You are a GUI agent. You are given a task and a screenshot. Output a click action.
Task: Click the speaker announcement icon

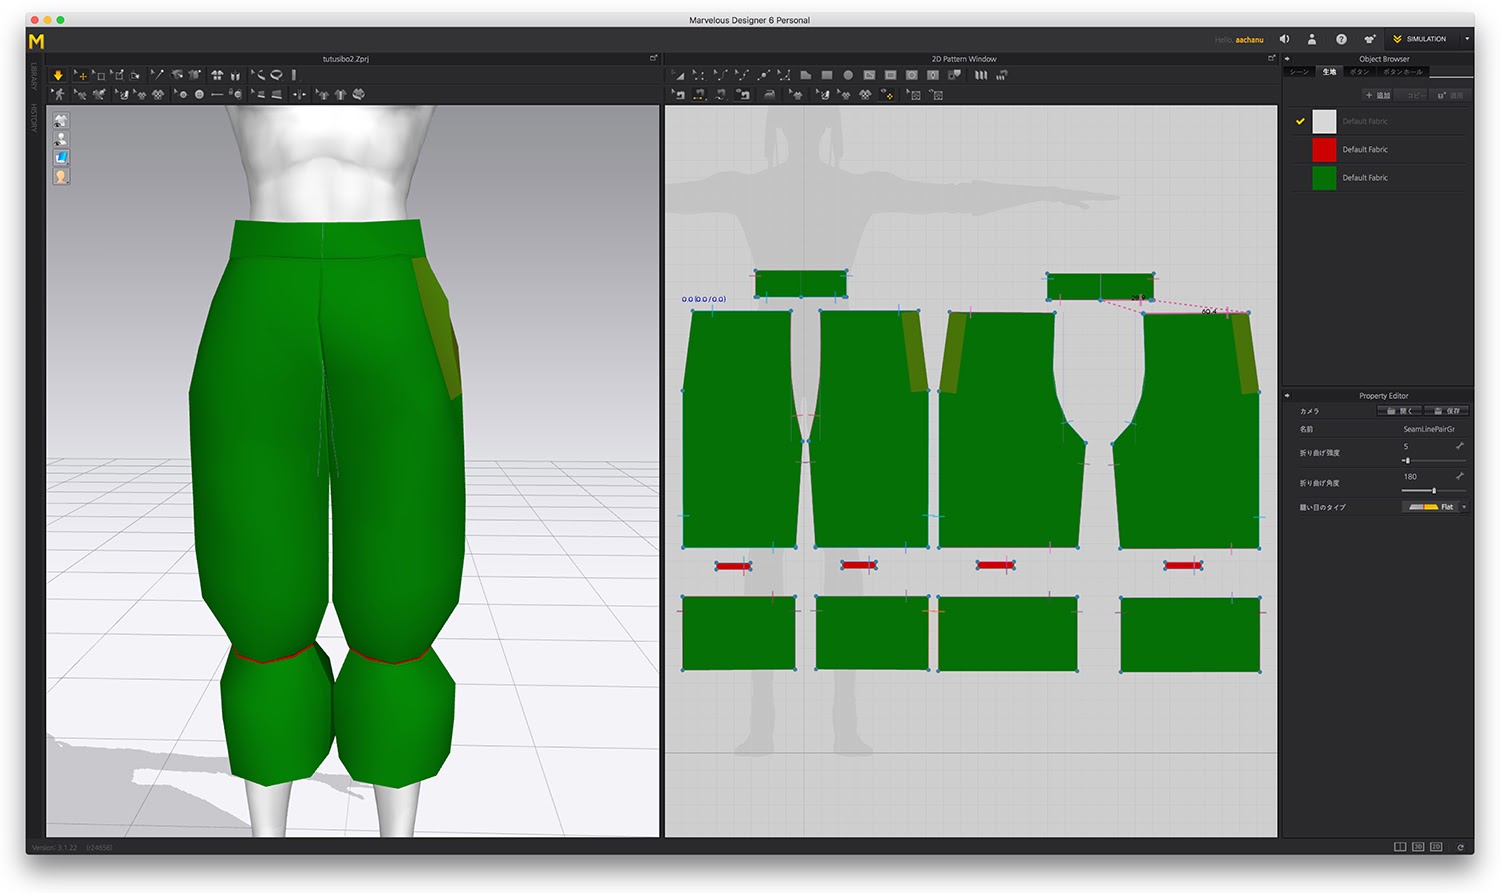tap(1284, 39)
